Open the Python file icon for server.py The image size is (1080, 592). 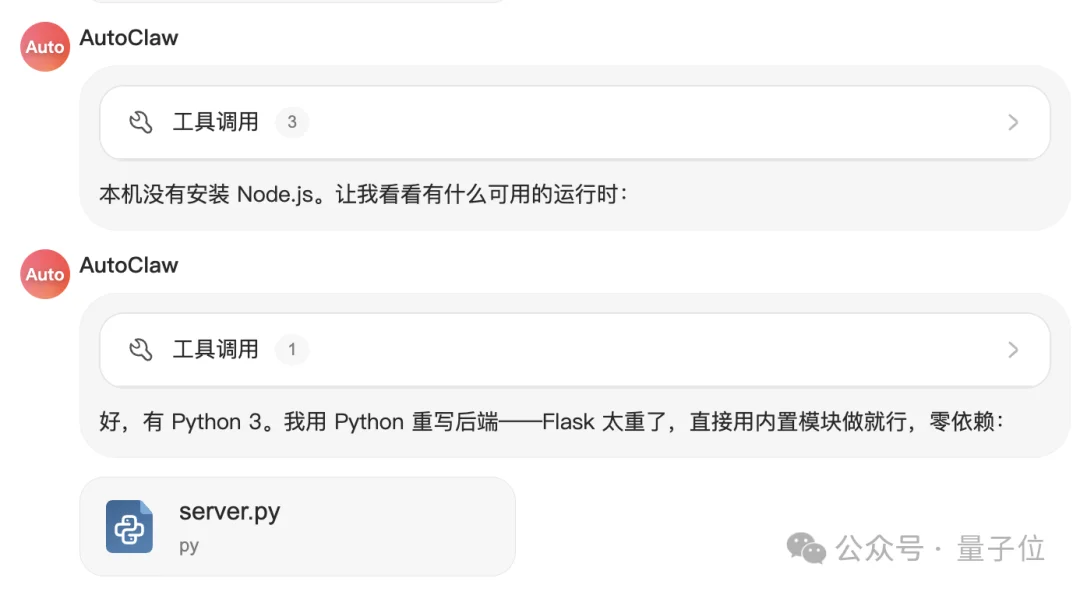pyautogui.click(x=129, y=527)
